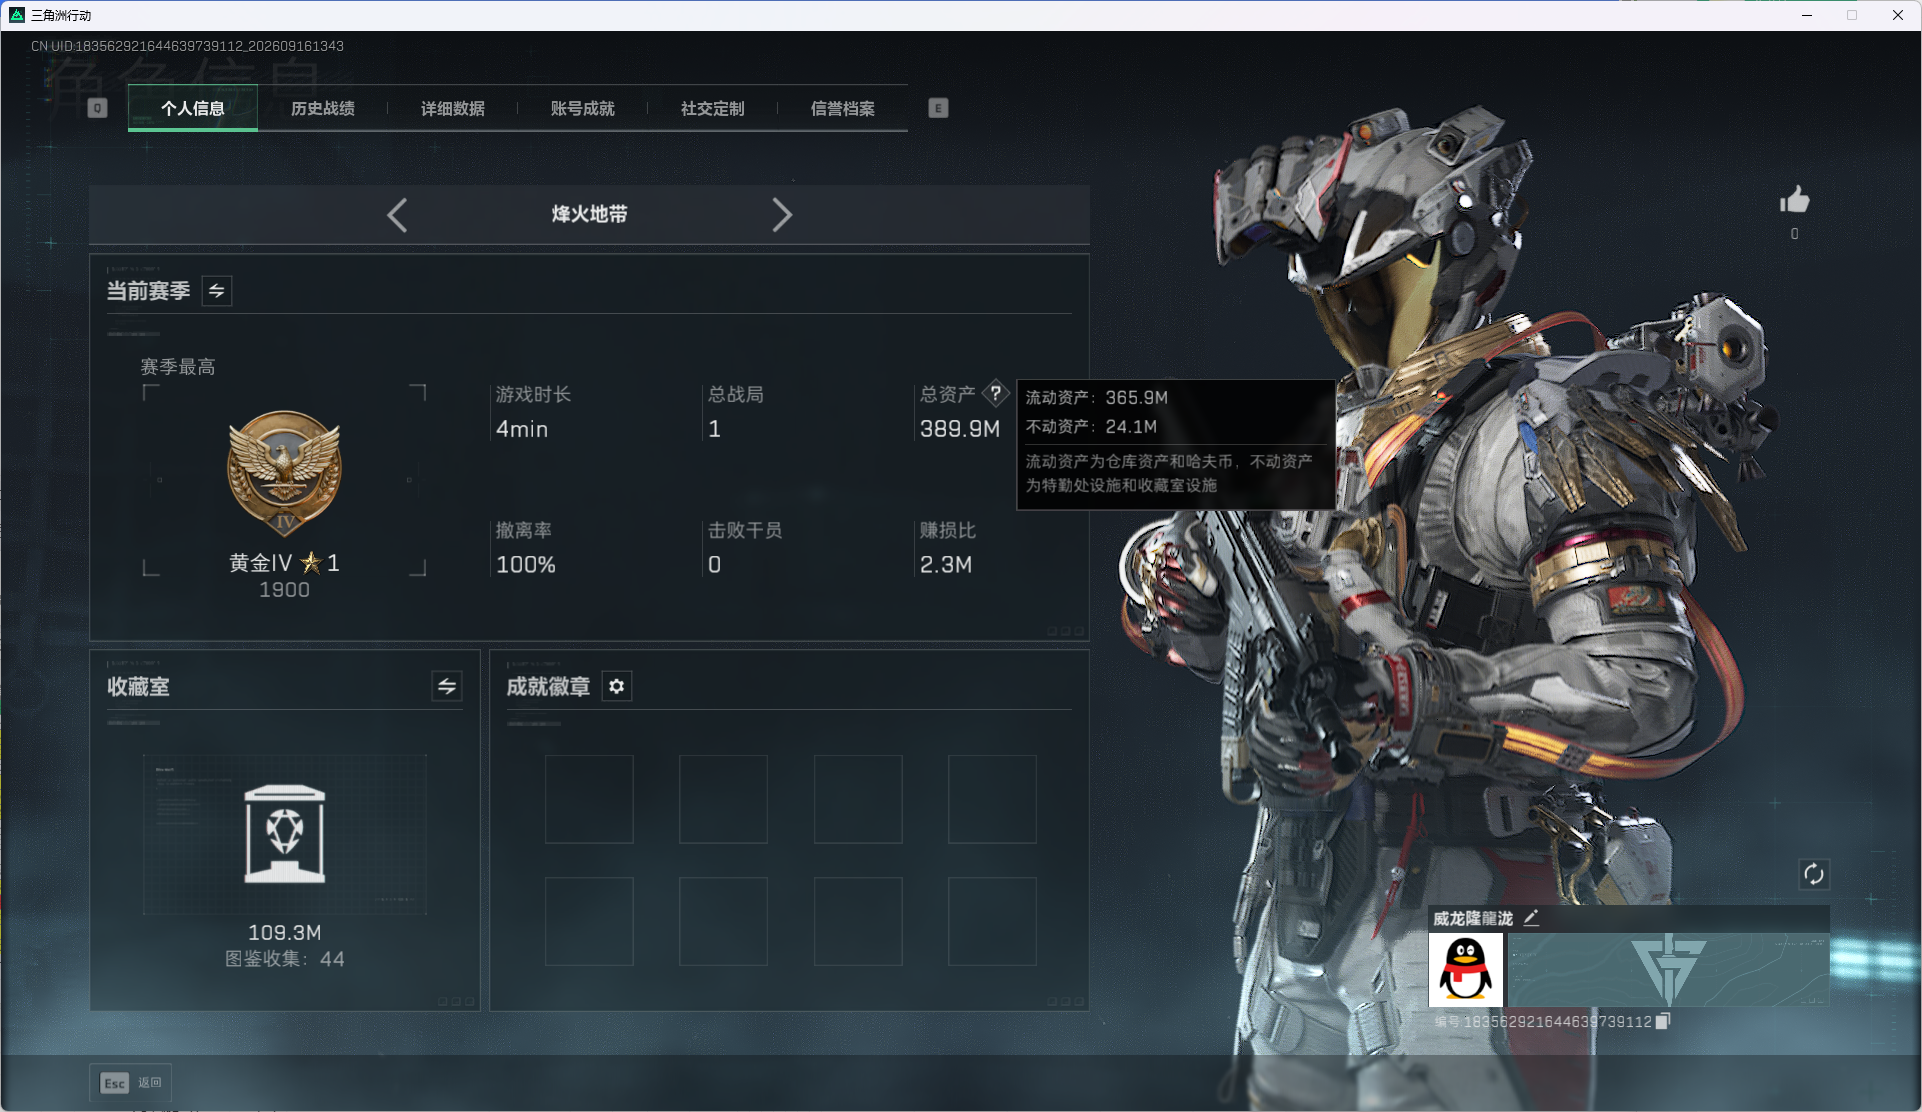Open the 收藏室 showcase thumbnail
The width and height of the screenshot is (1922, 1112).
285,834
